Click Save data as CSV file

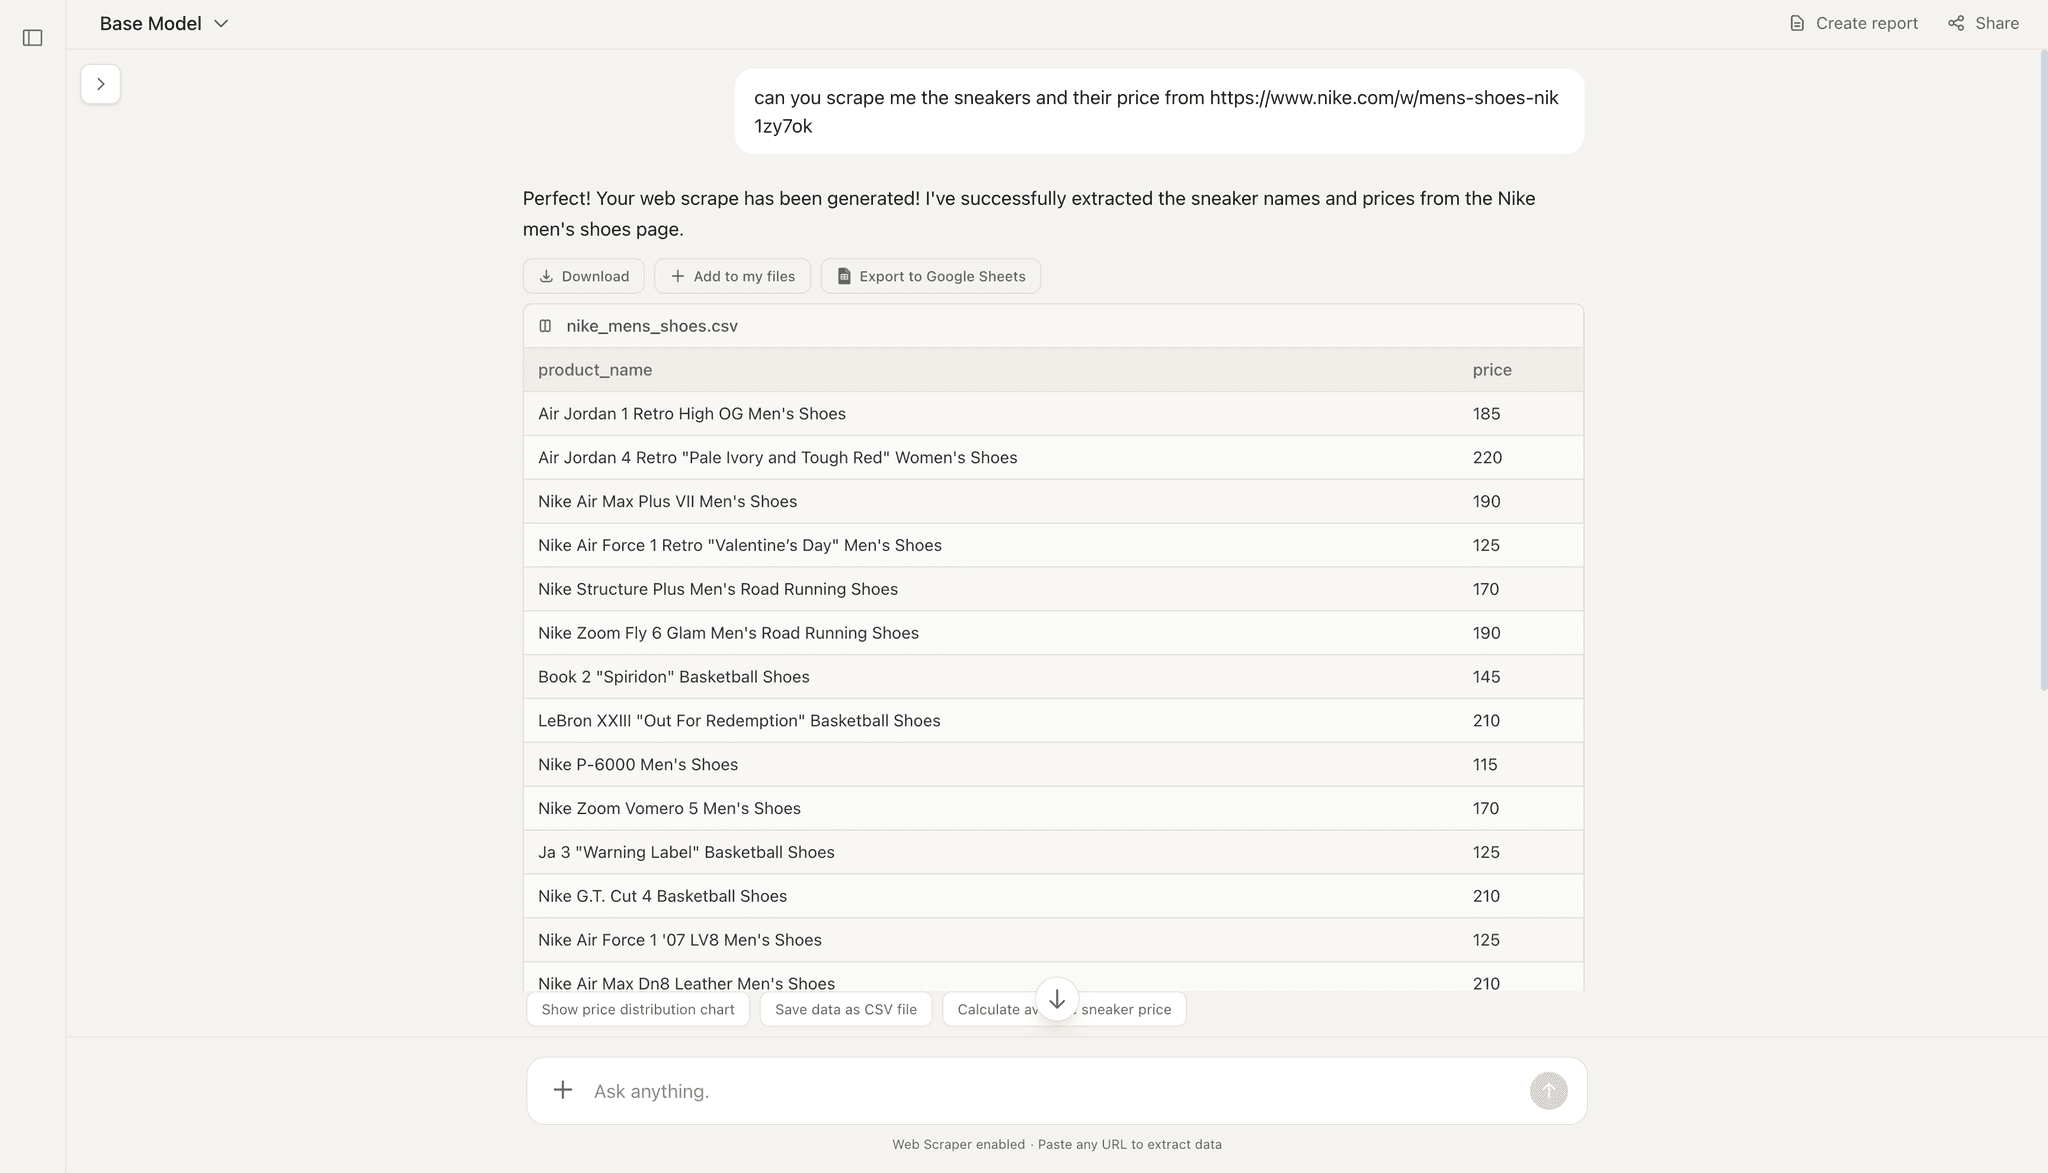click(x=845, y=1009)
